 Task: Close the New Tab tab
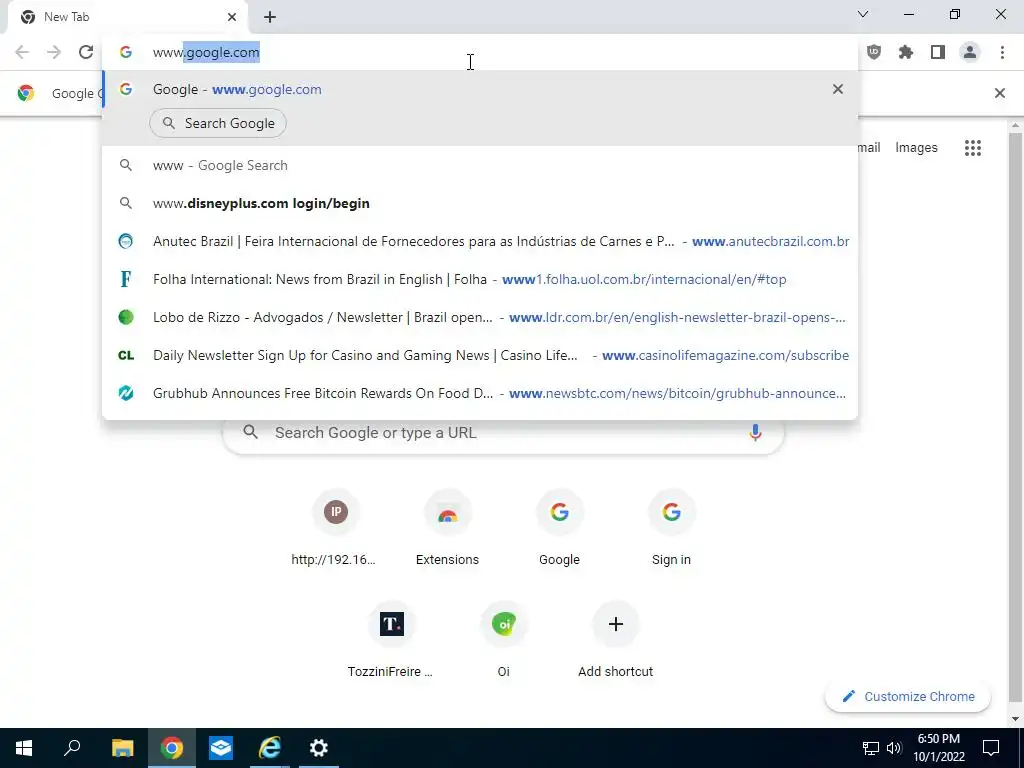(x=232, y=17)
